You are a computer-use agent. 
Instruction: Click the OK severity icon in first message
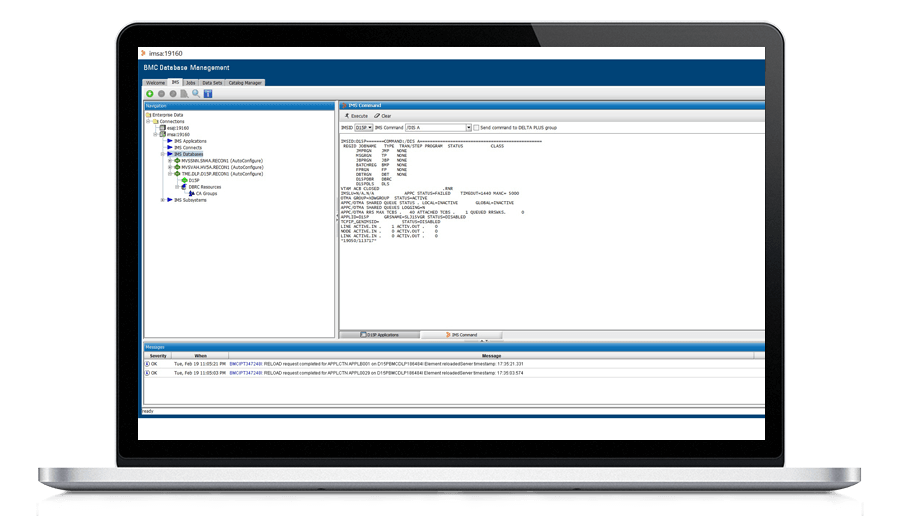click(x=147, y=364)
